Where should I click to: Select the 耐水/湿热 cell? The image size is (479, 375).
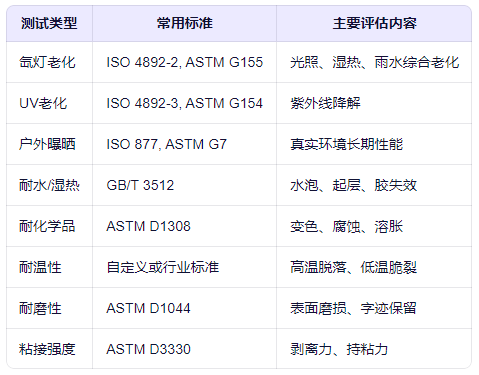pyautogui.click(x=49, y=185)
